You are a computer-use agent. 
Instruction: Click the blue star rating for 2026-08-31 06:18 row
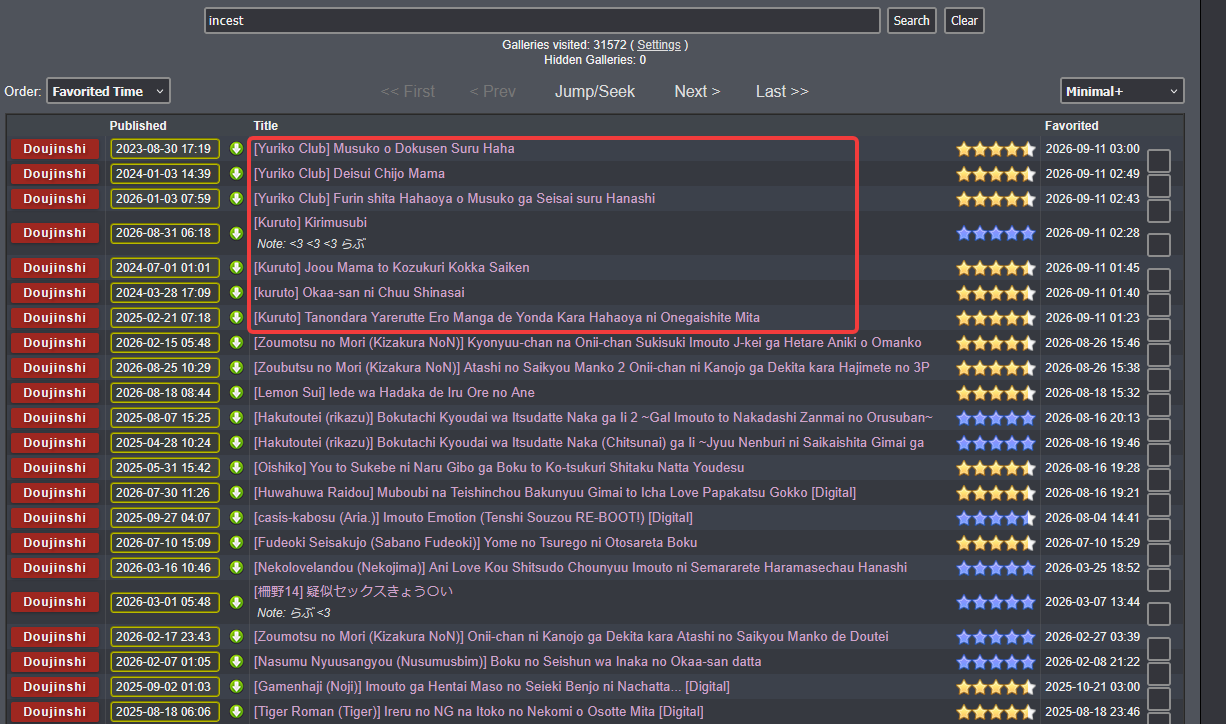[995, 233]
